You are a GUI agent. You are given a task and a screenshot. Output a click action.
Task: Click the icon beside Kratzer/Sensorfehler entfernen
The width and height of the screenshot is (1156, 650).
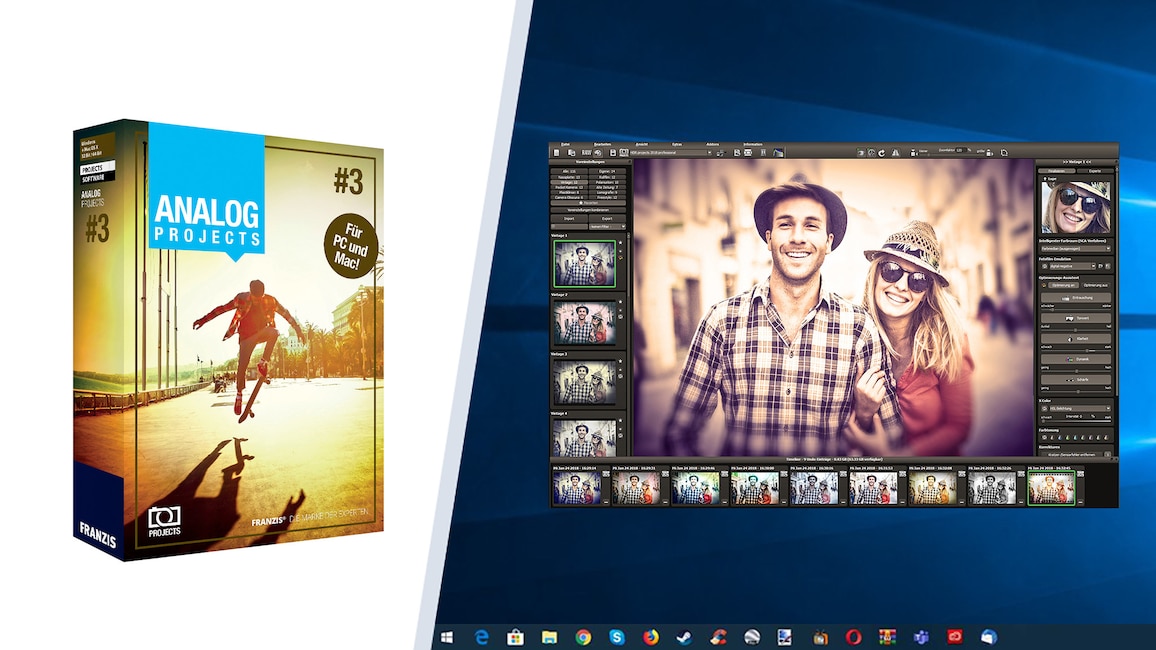tap(1107, 455)
